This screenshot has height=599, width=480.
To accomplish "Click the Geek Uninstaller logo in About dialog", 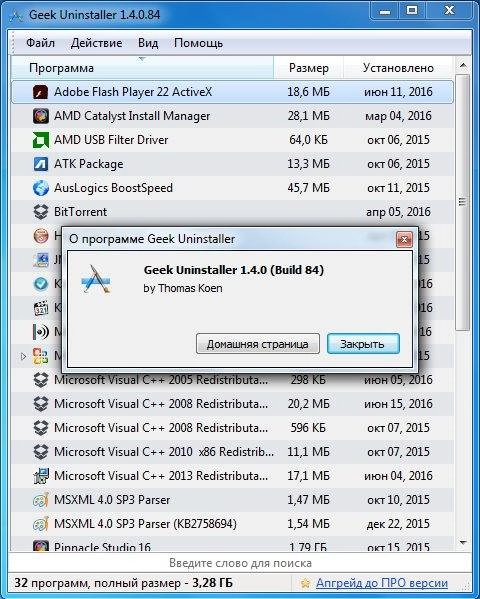I will pyautogui.click(x=96, y=280).
